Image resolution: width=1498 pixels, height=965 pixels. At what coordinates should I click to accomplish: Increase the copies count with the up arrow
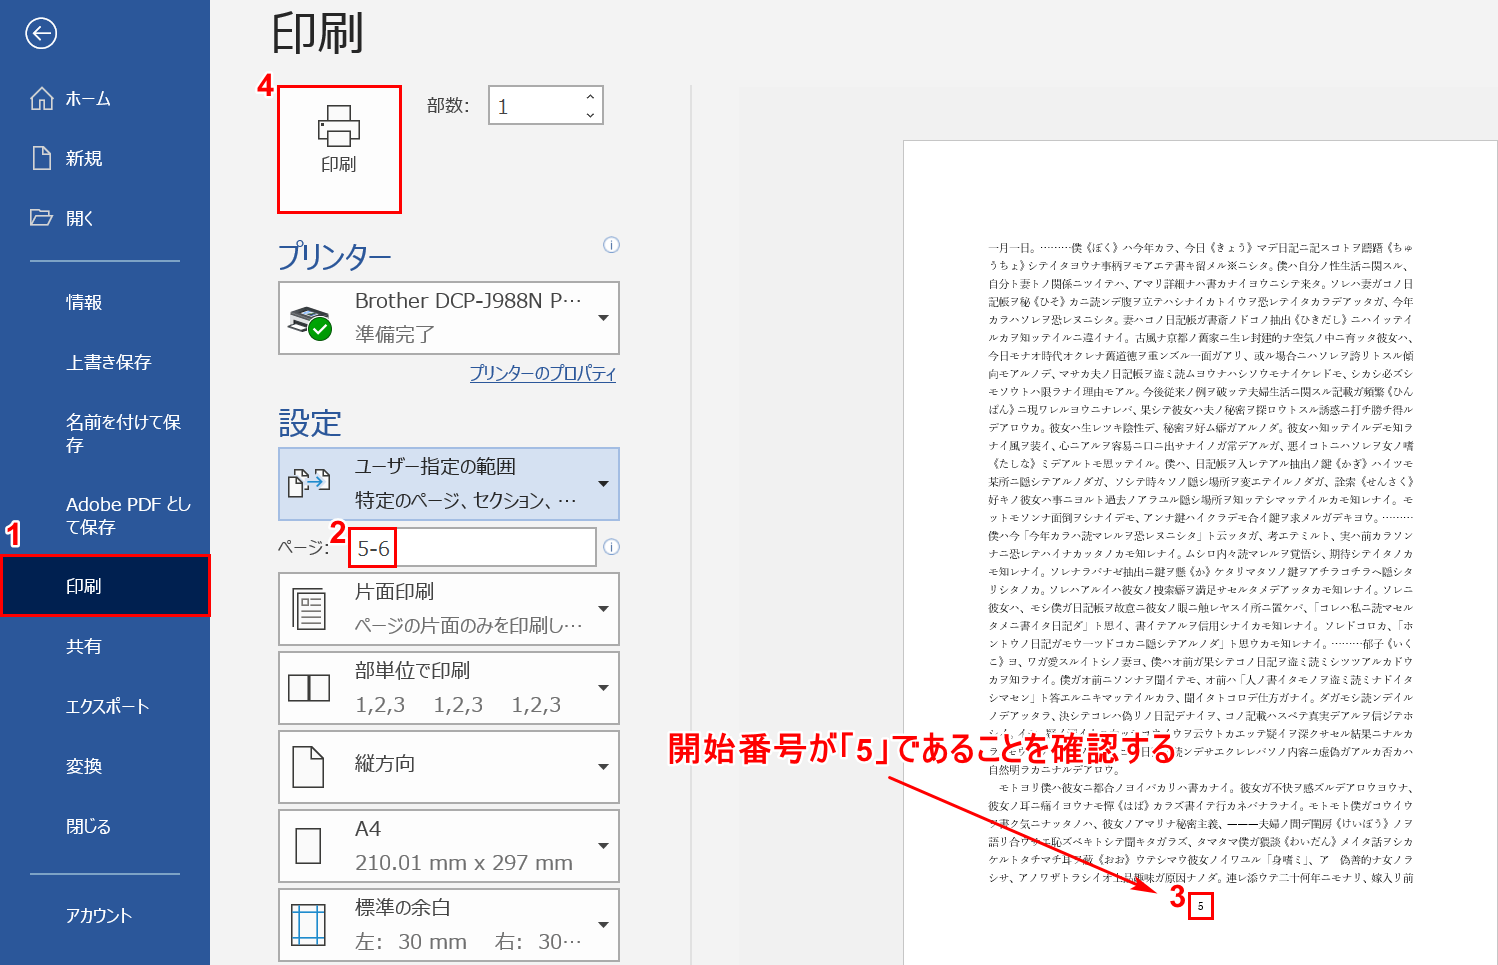click(x=590, y=96)
